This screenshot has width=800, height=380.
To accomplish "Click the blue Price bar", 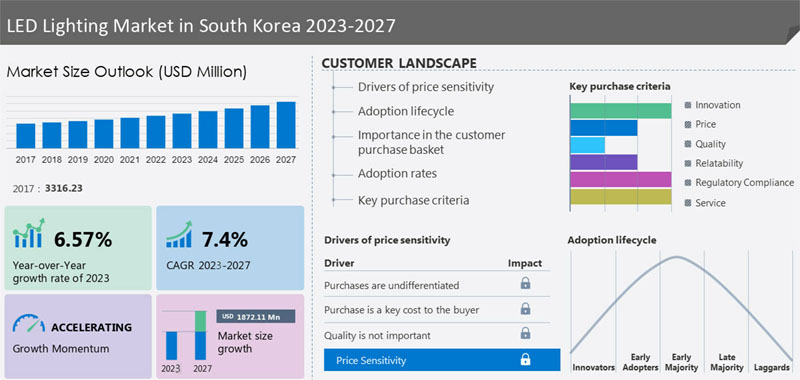I will pyautogui.click(x=604, y=128).
